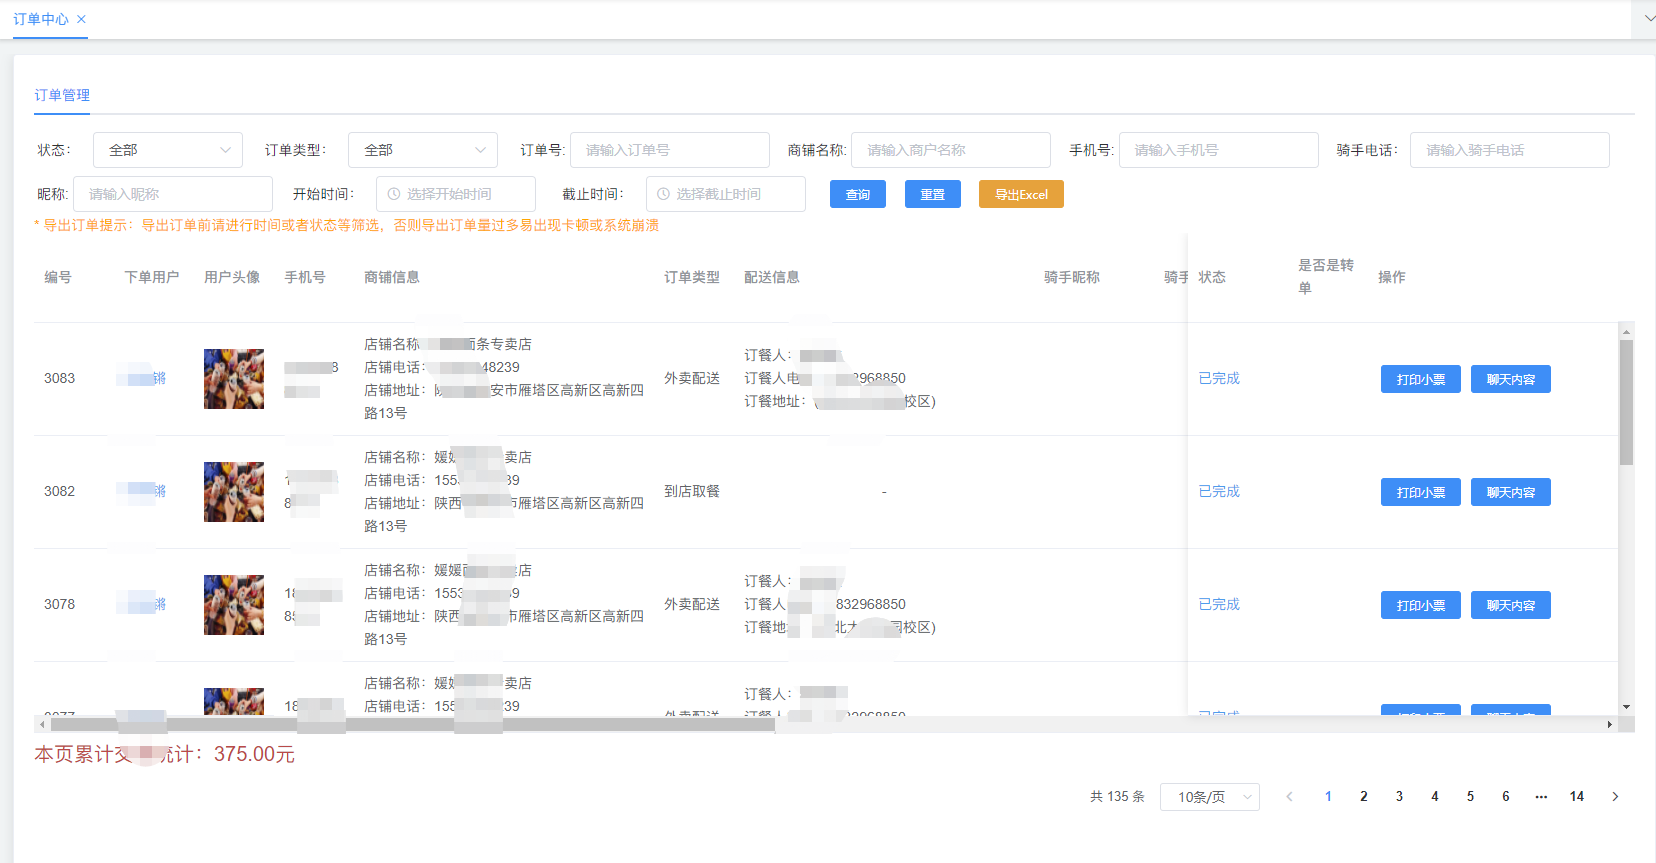Go to page 14
Viewport: 1656px width, 863px height.
[x=1577, y=797]
